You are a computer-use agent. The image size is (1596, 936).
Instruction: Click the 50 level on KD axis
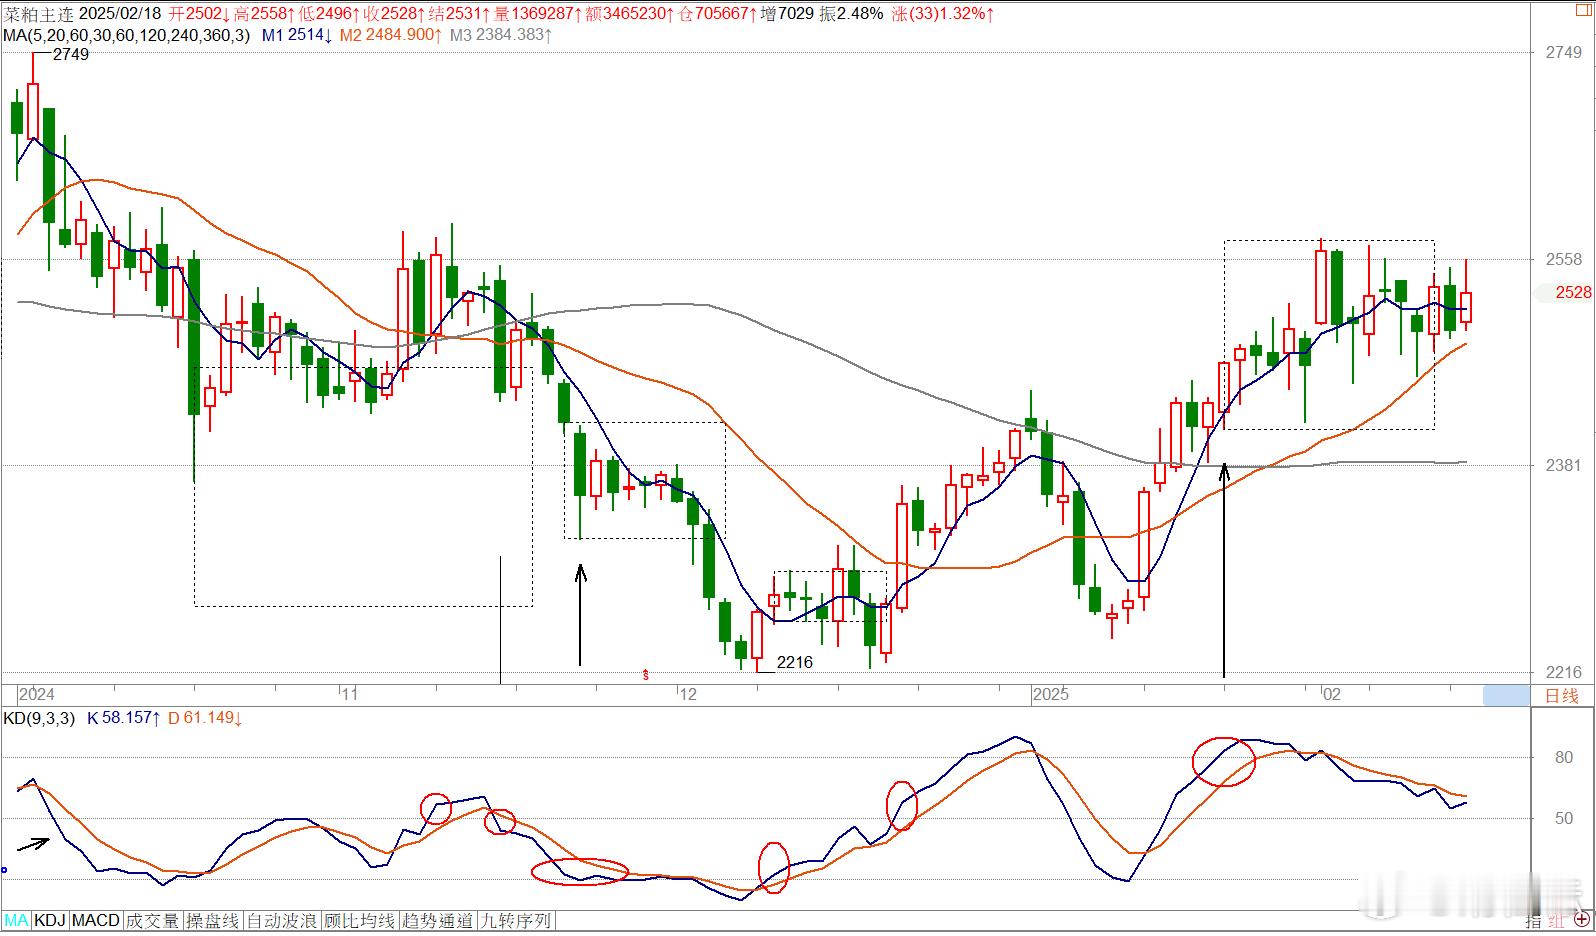tap(1564, 818)
